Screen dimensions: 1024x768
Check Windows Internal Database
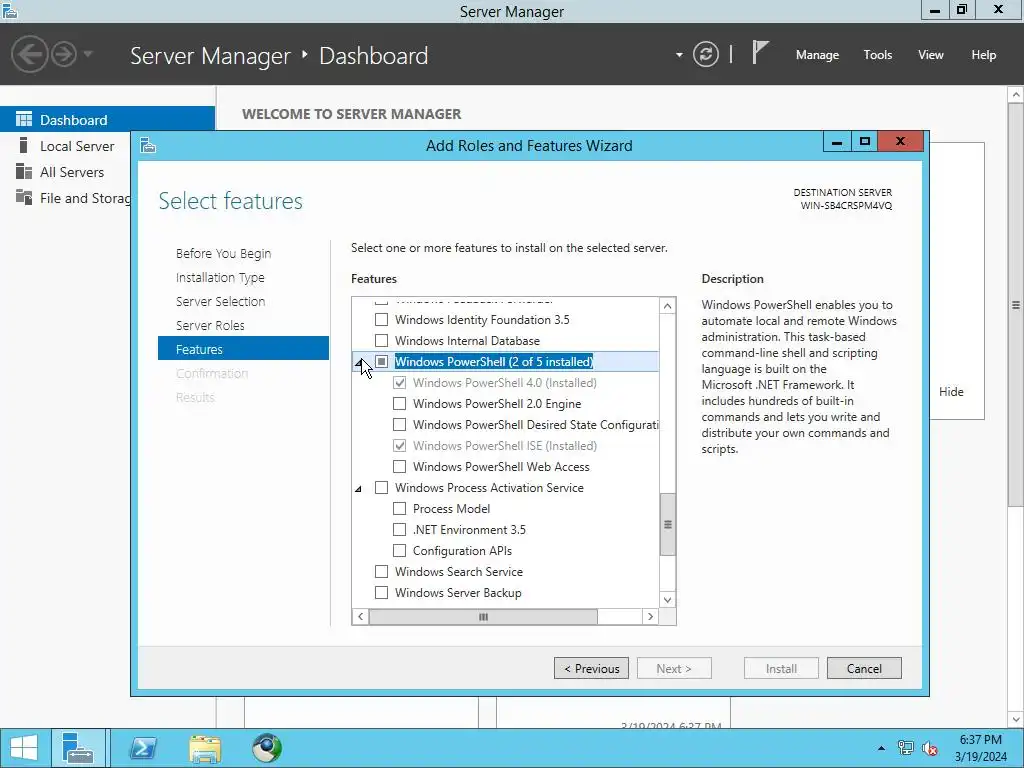coord(381,340)
